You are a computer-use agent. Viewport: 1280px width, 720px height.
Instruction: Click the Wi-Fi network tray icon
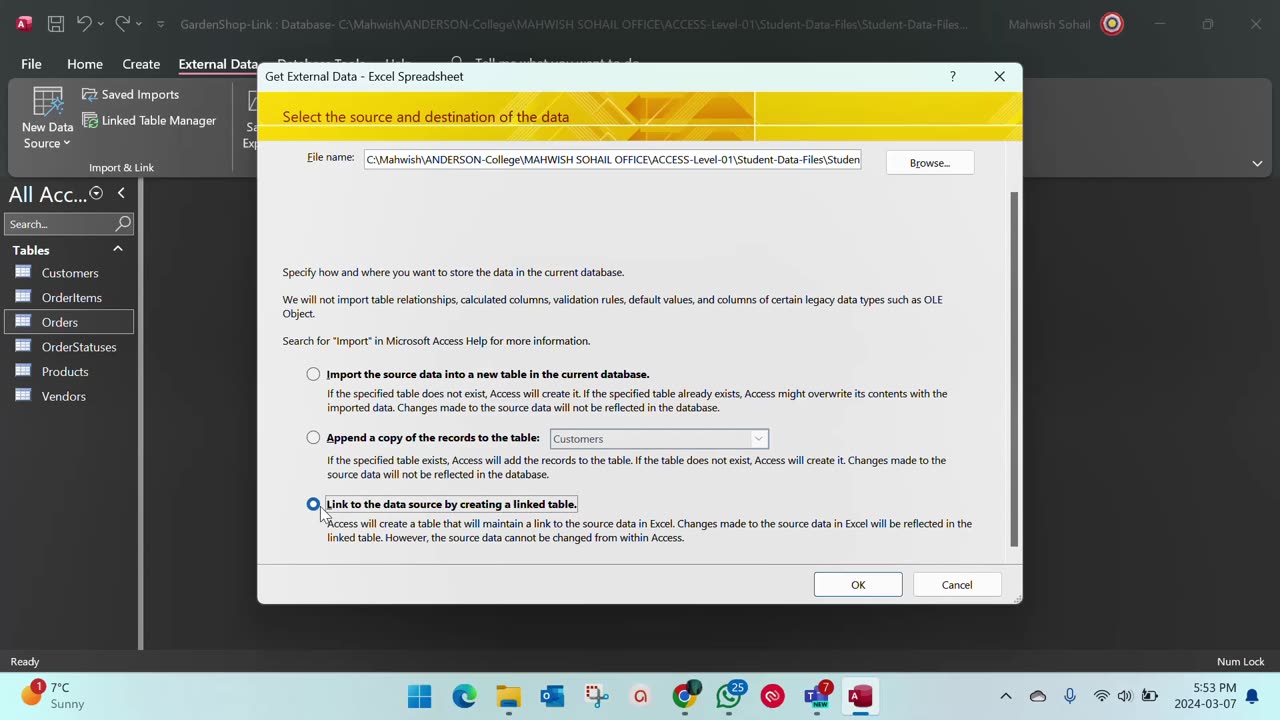(x=1102, y=696)
